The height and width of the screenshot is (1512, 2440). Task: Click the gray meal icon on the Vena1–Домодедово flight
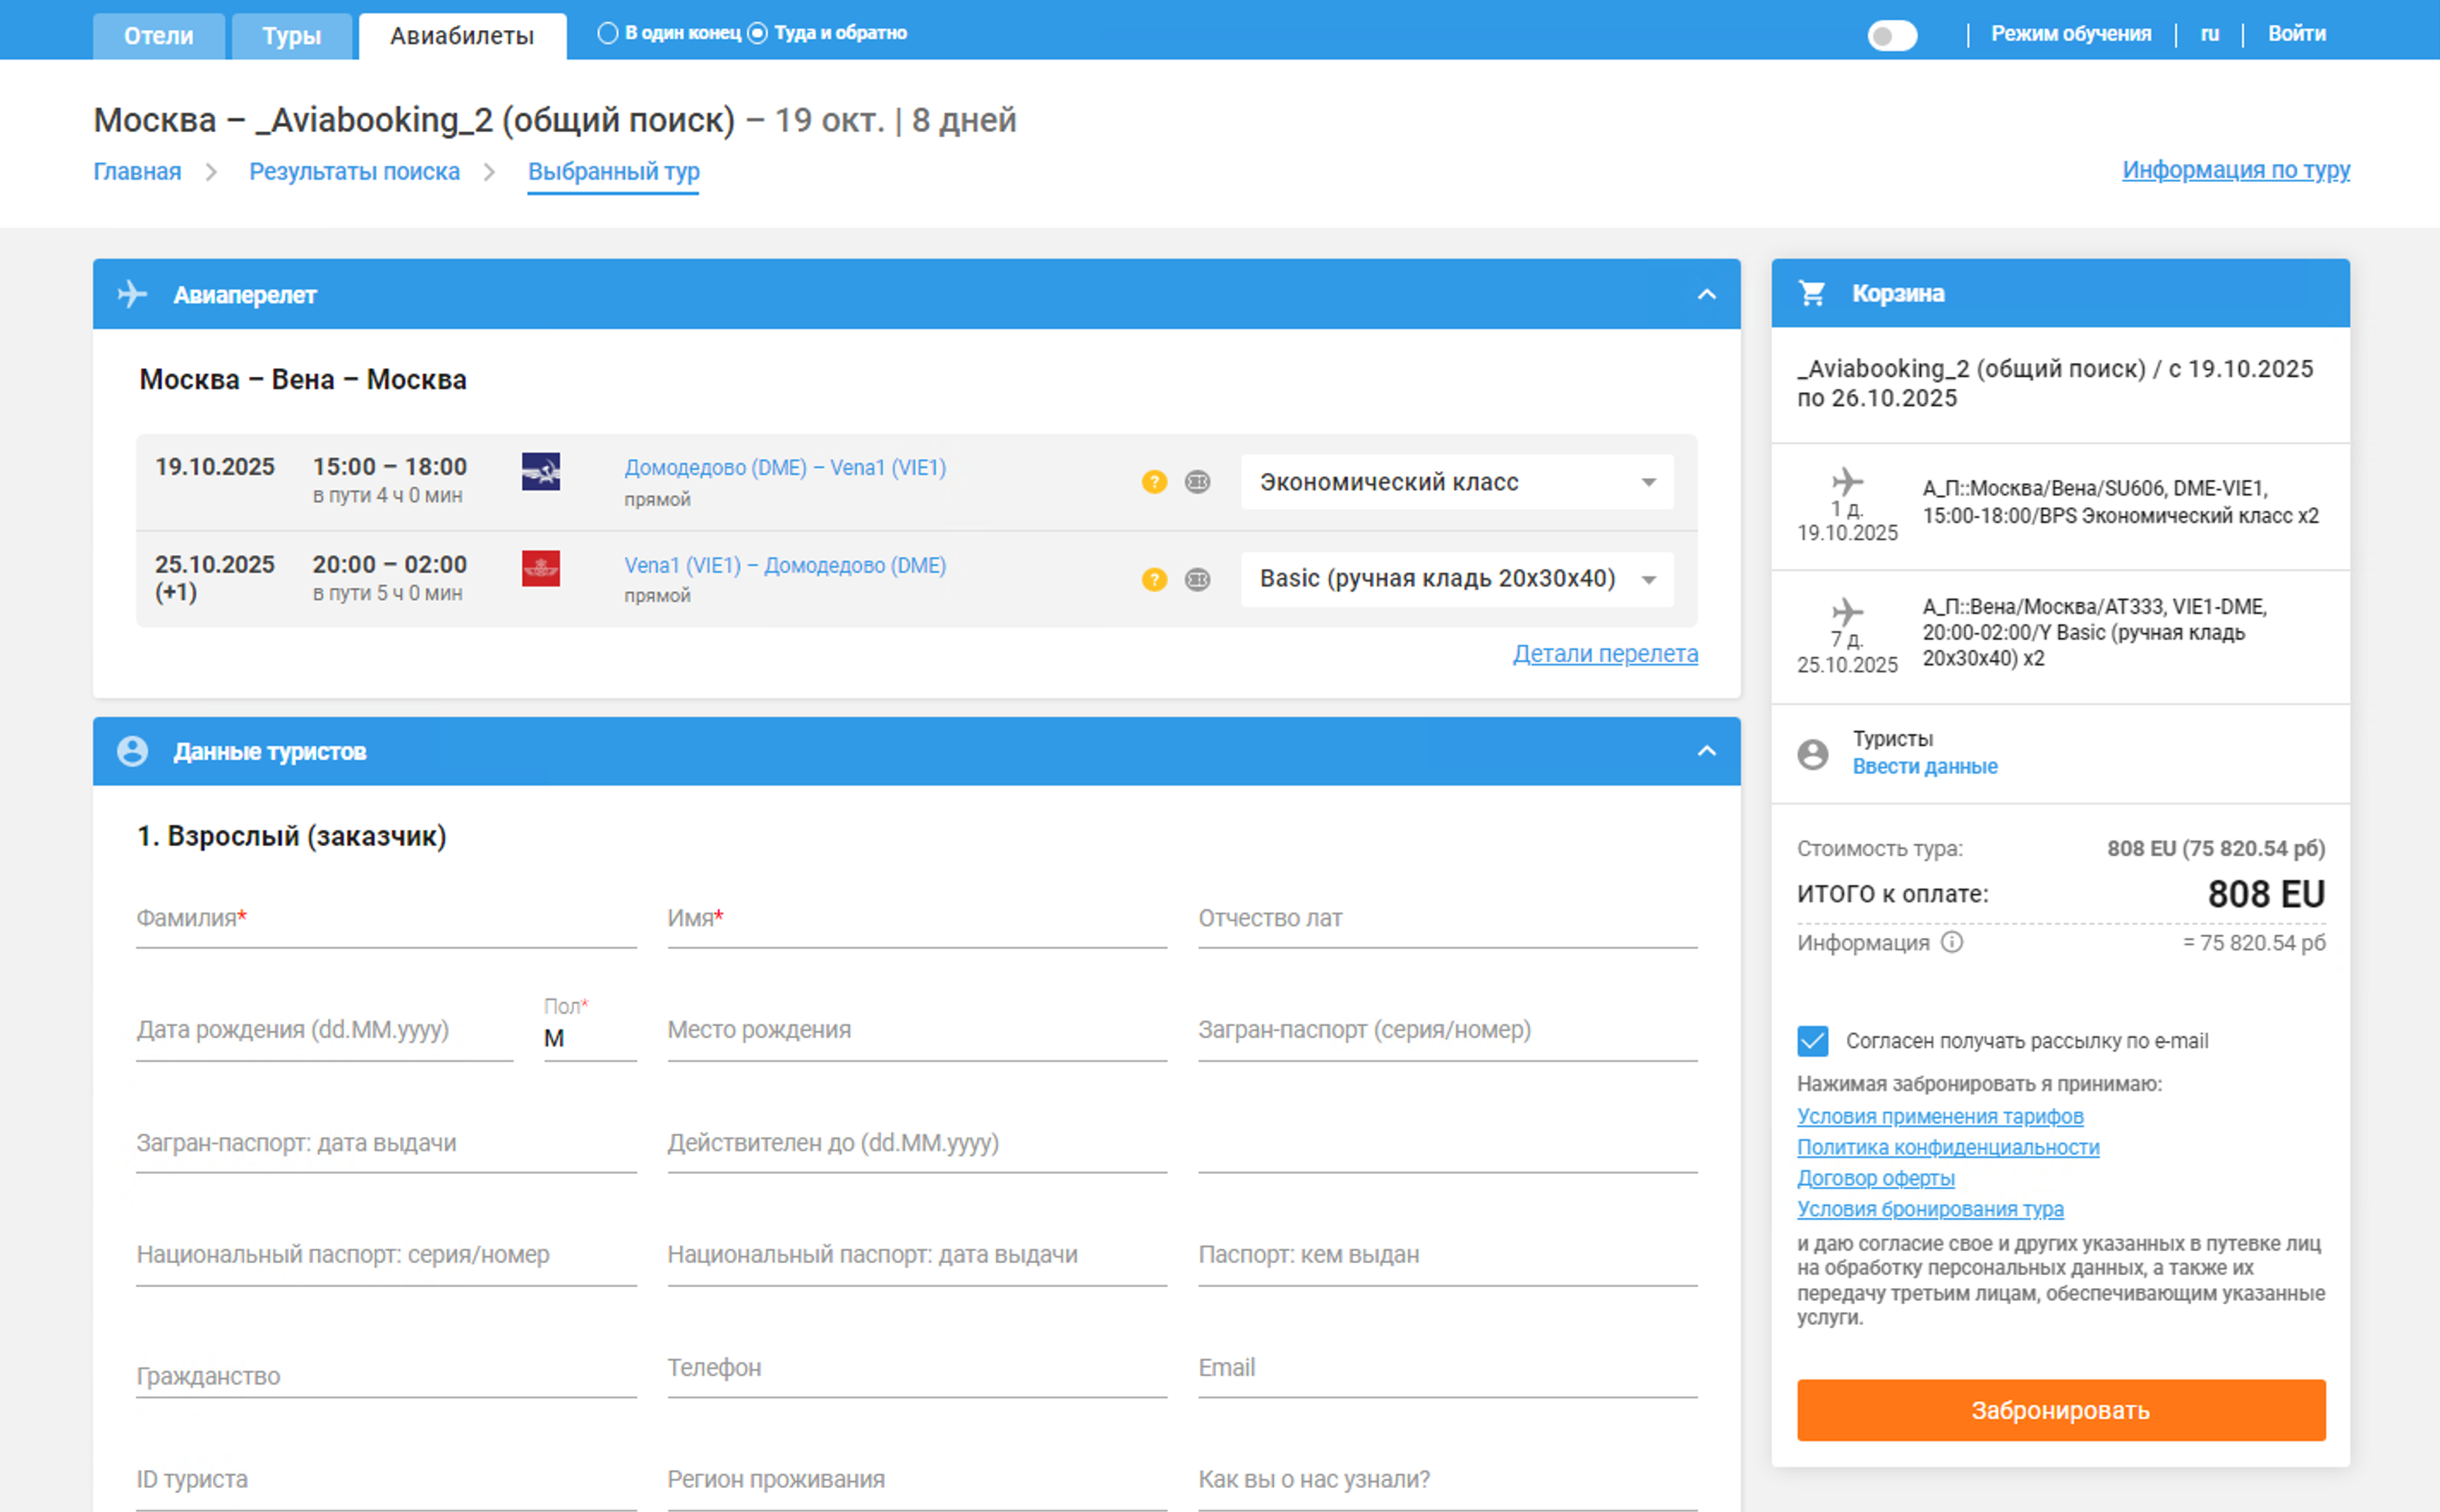1197,579
